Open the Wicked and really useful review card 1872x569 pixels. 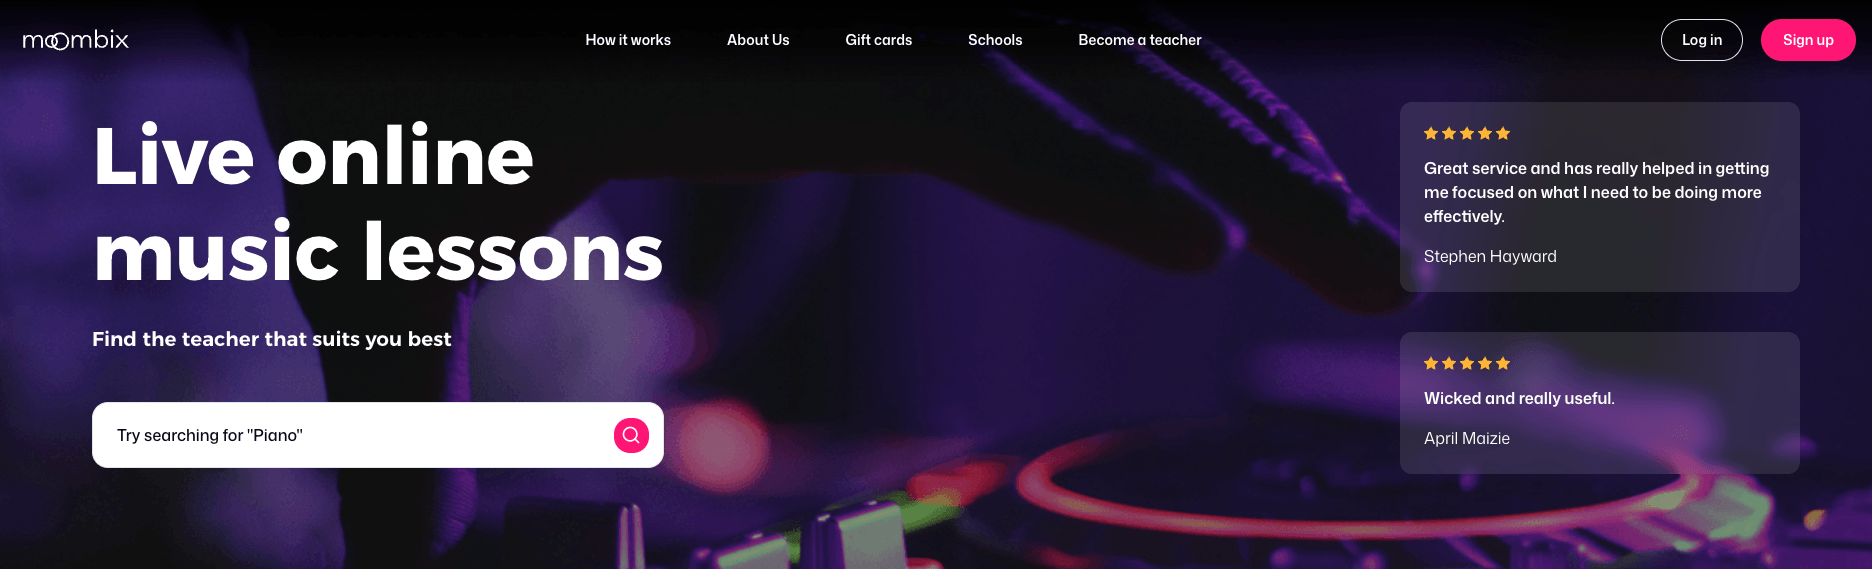coord(1600,403)
